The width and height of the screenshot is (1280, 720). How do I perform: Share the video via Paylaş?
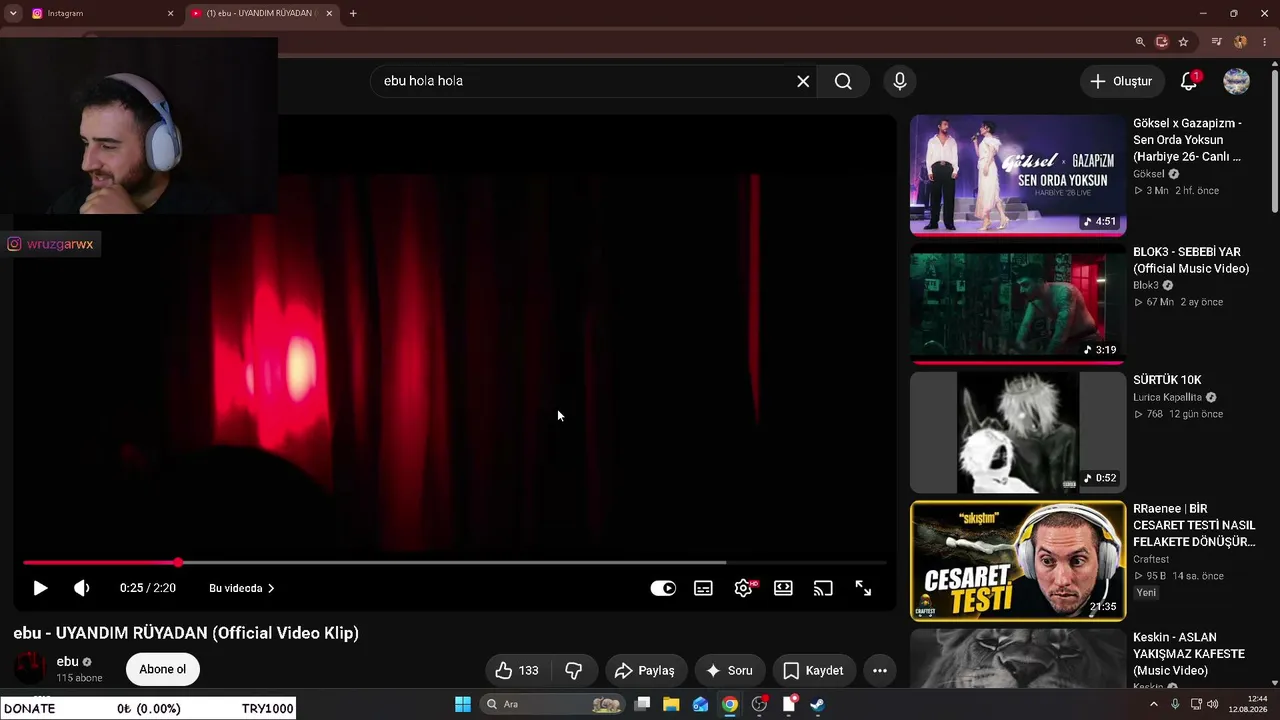click(x=645, y=670)
